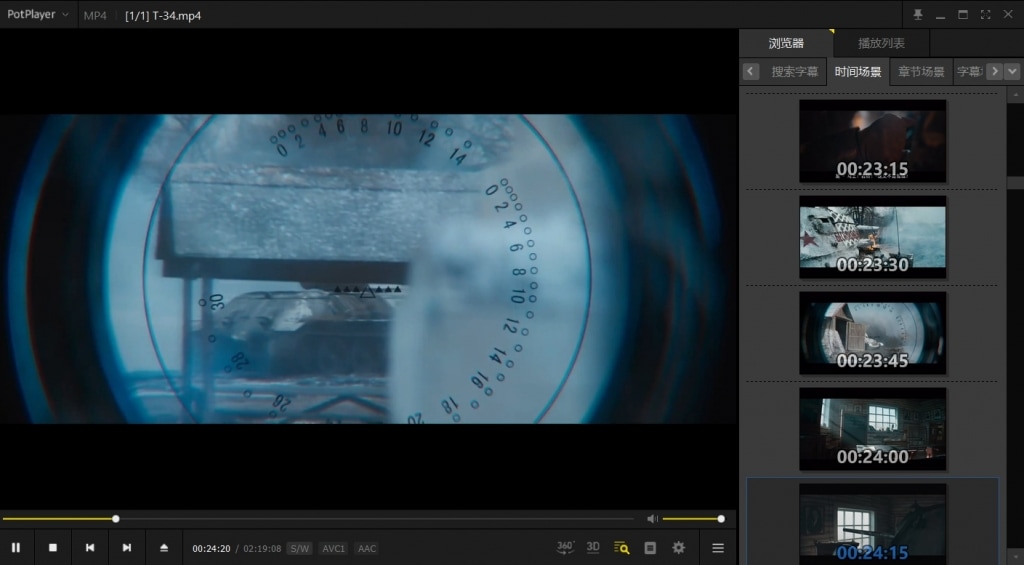Image resolution: width=1024 pixels, height=565 pixels.
Task: Jump to the 00:24:15 scene thumbnail
Action: tap(872, 524)
